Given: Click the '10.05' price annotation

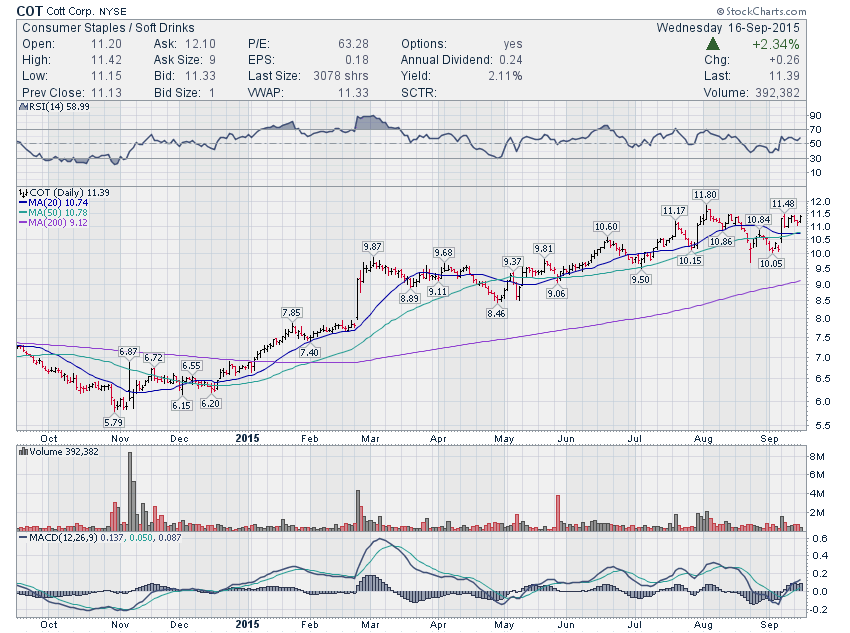Looking at the screenshot, I should tap(771, 263).
